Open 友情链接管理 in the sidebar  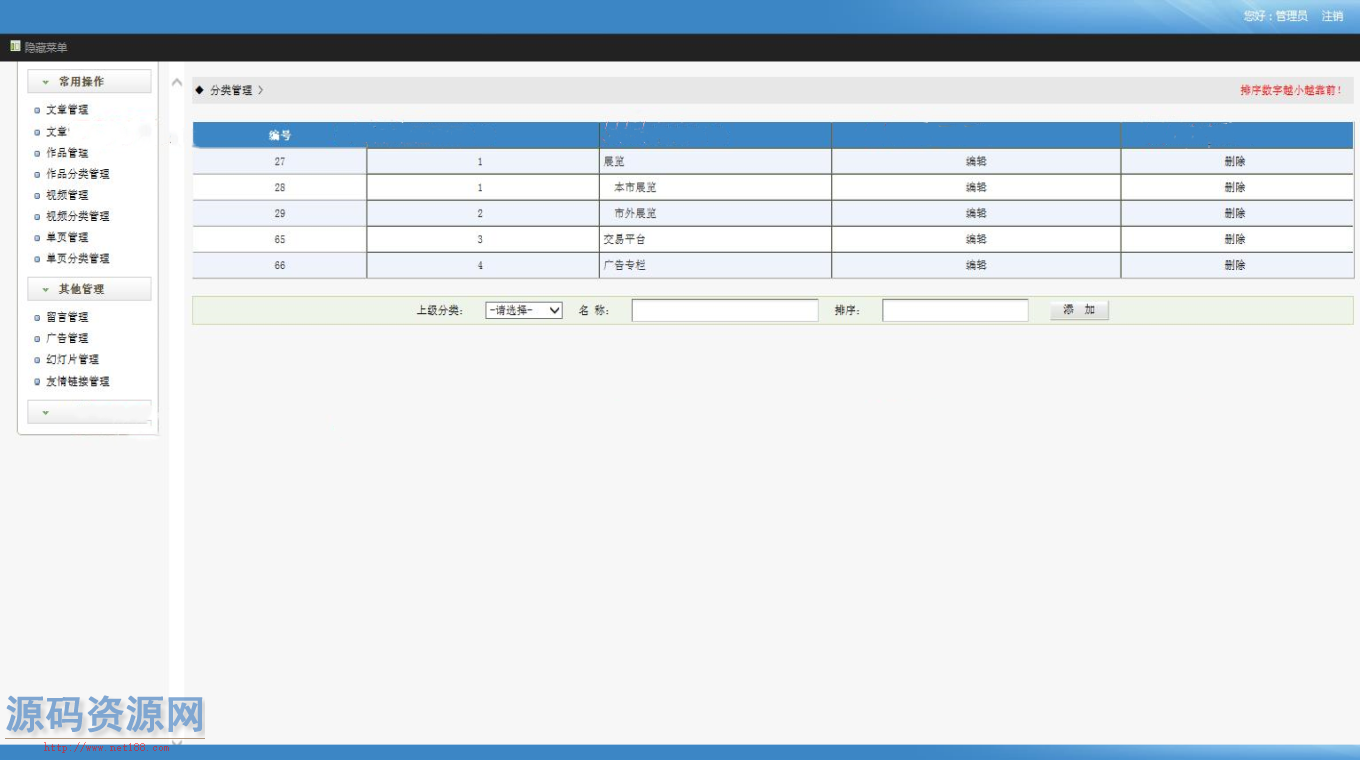[77, 381]
